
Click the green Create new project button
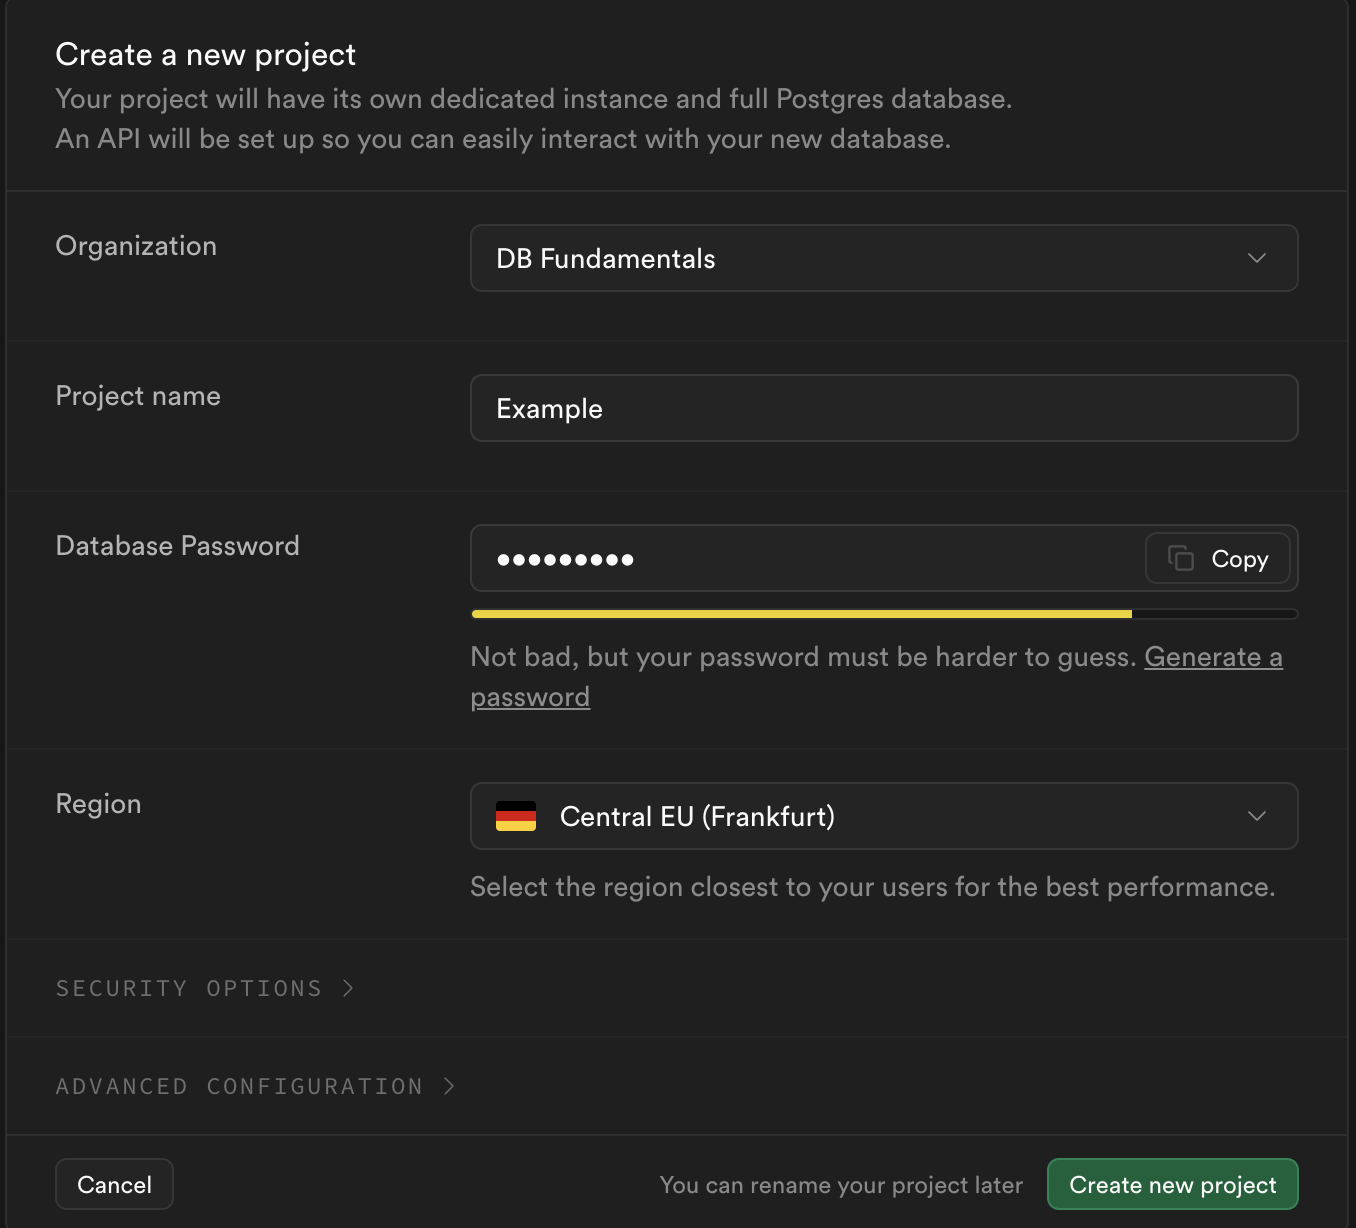coord(1172,1184)
